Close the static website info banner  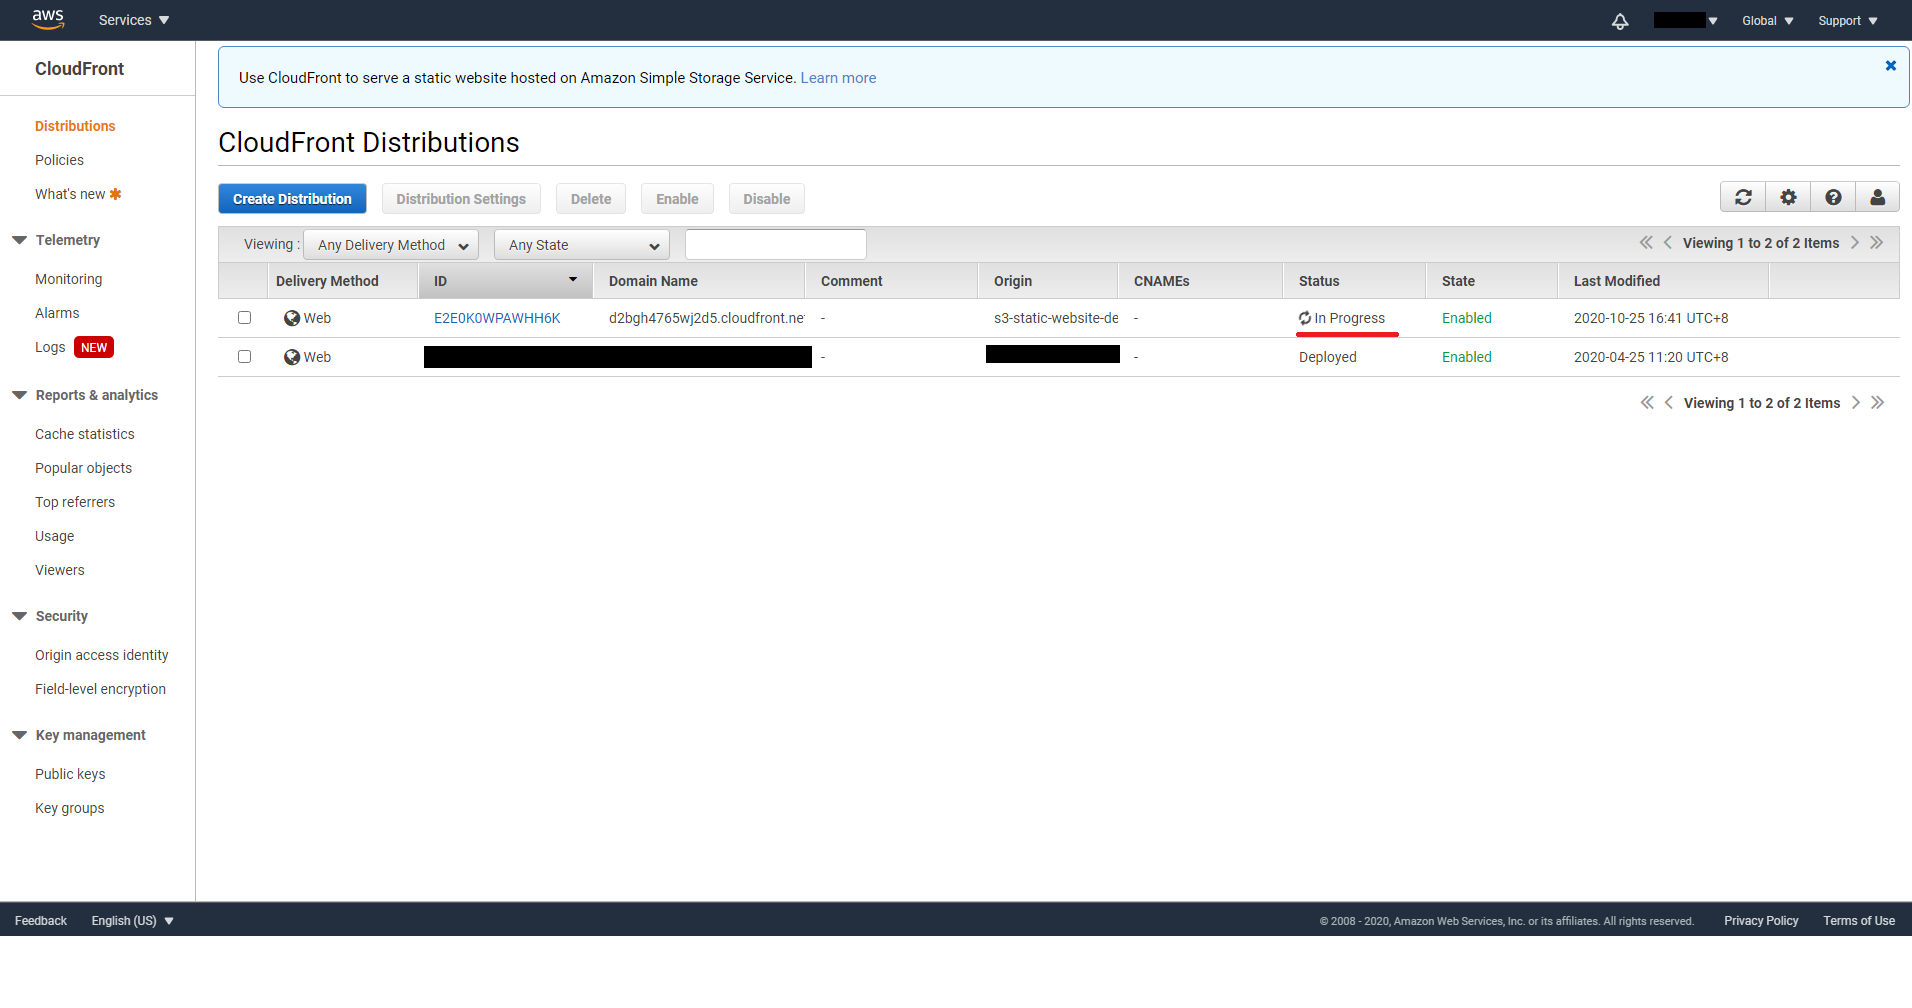1890,66
